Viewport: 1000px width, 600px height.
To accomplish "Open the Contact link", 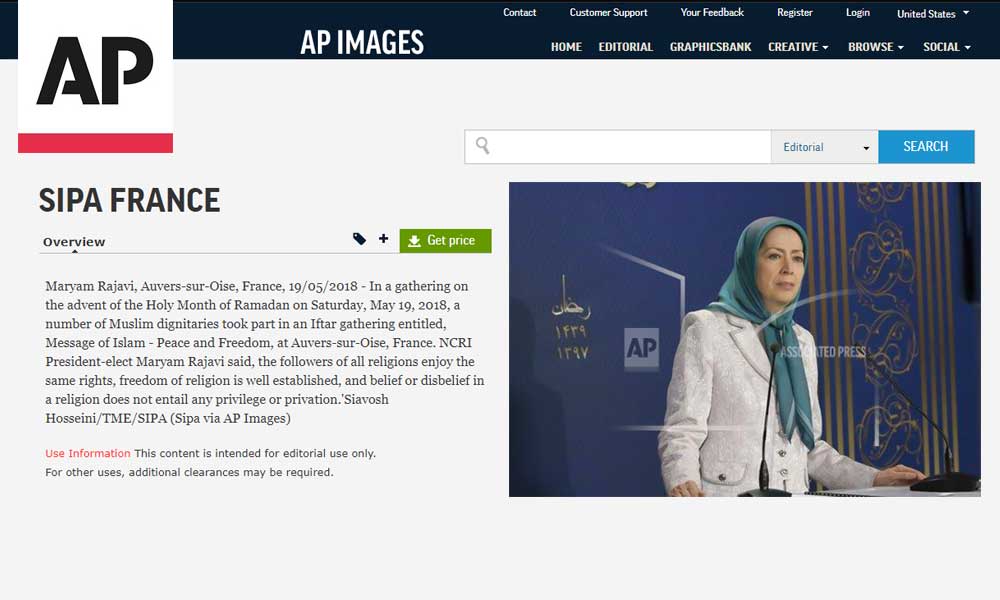I will 520,12.
